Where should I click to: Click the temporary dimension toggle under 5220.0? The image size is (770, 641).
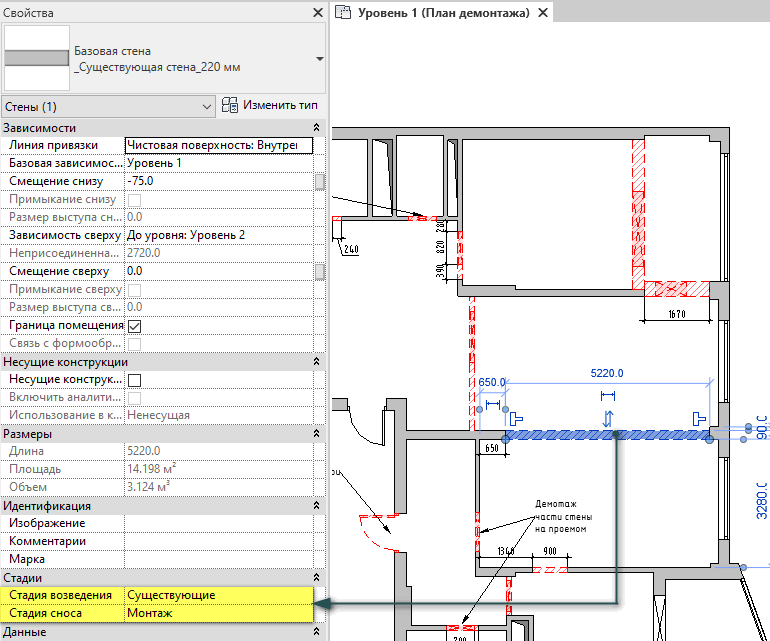pos(608,395)
